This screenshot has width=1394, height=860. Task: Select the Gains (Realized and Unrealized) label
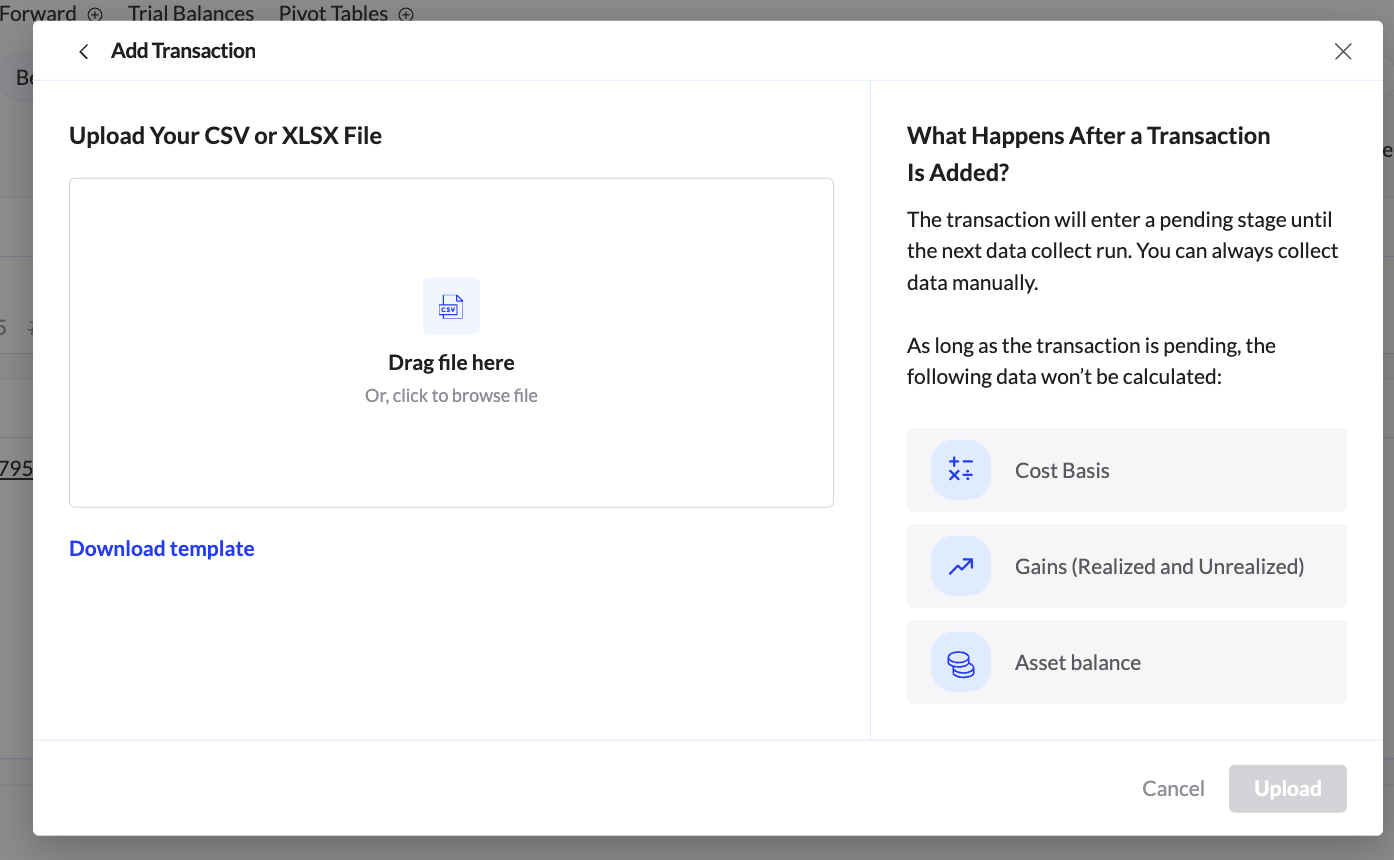coord(1159,567)
